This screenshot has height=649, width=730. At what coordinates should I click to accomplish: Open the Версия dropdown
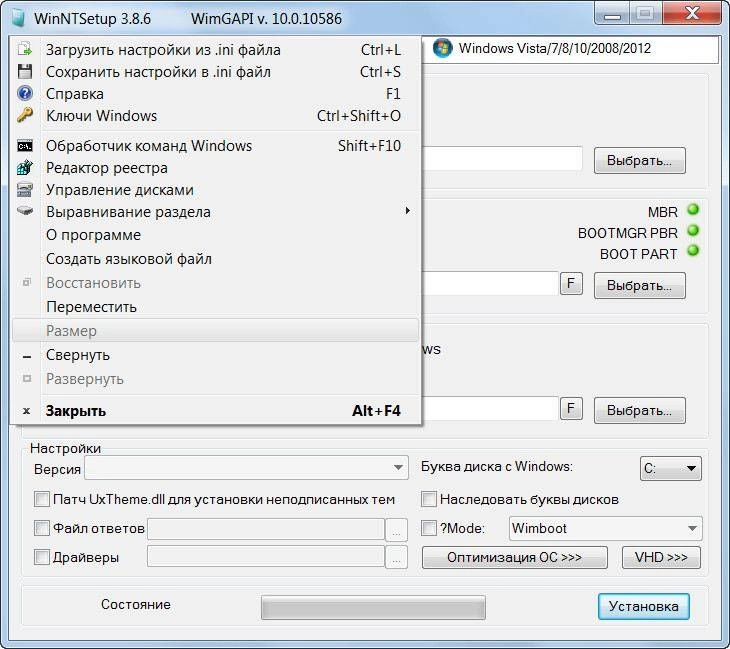coord(246,467)
